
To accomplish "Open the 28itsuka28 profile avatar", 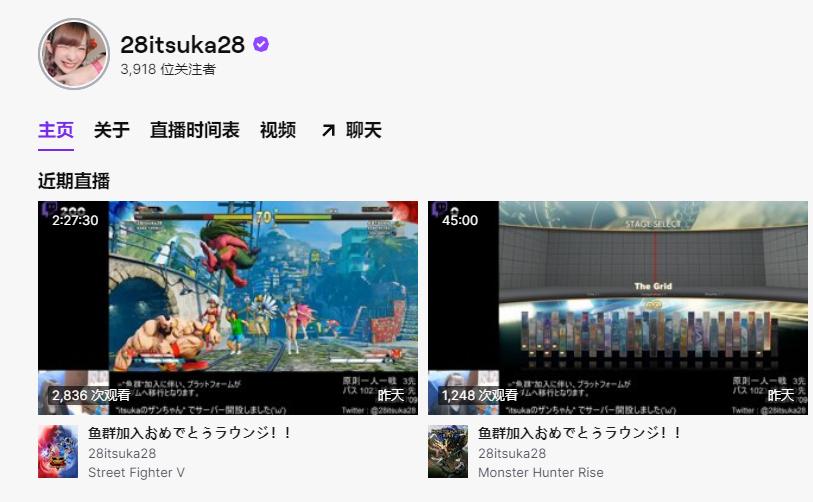I will pos(74,54).
